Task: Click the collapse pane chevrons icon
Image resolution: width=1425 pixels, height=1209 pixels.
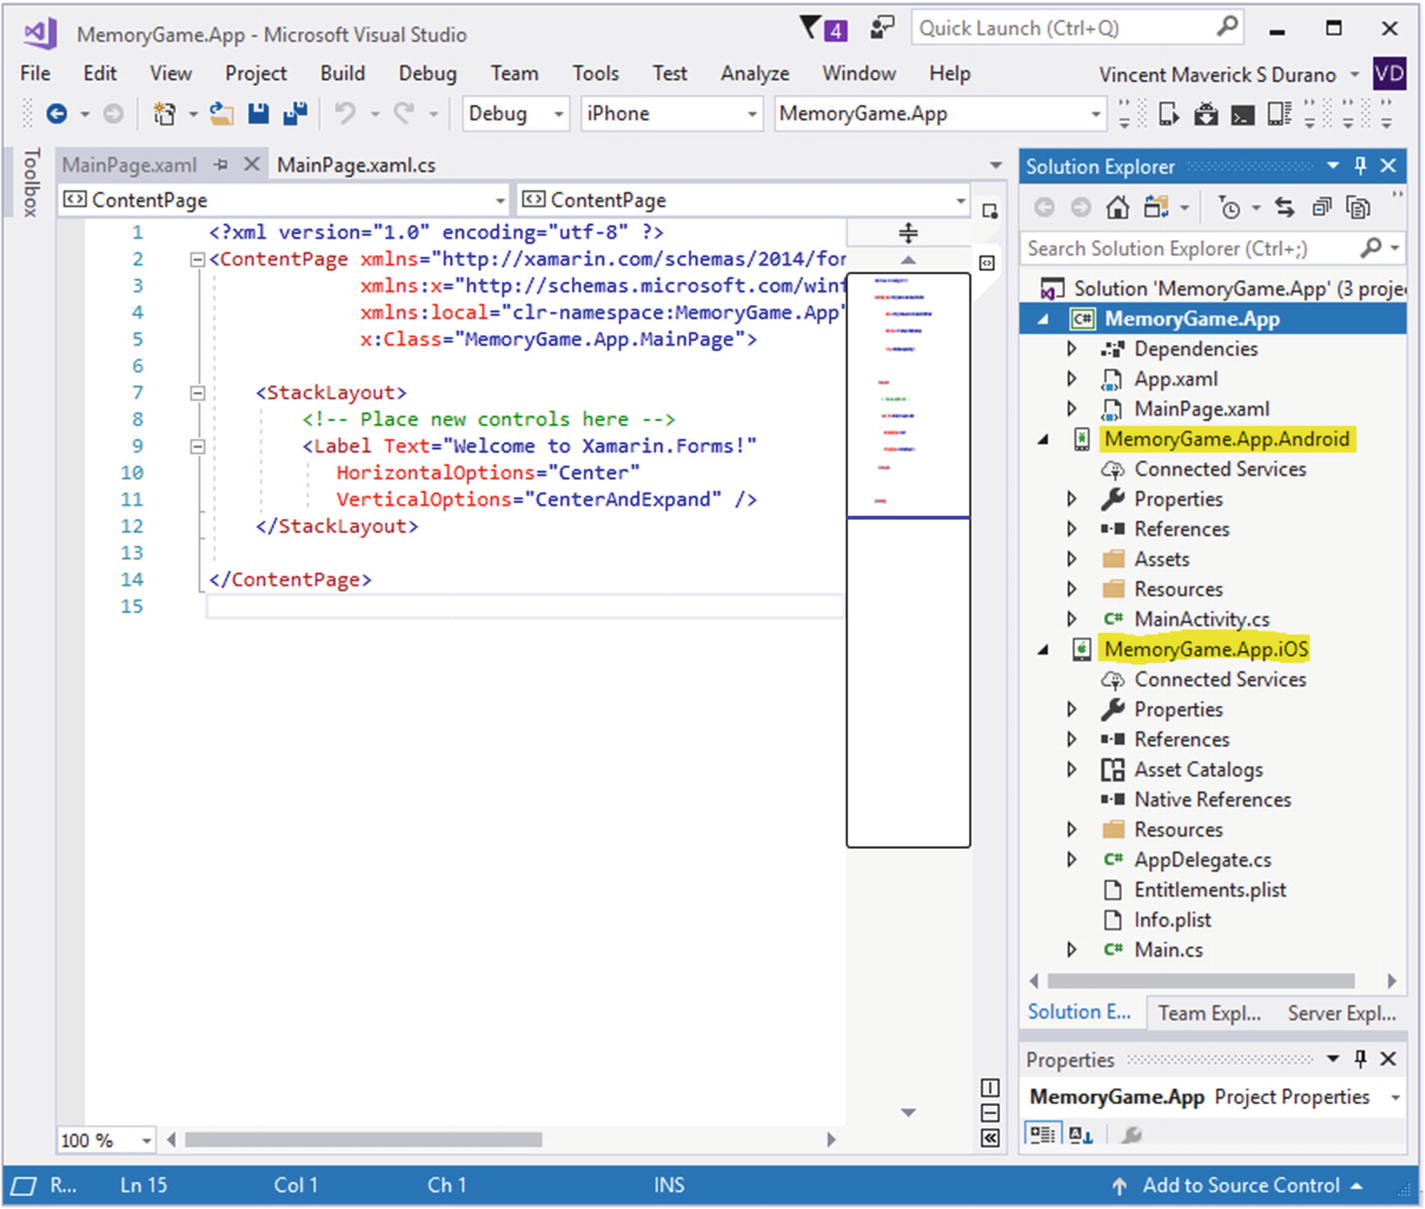Action: tap(990, 1138)
